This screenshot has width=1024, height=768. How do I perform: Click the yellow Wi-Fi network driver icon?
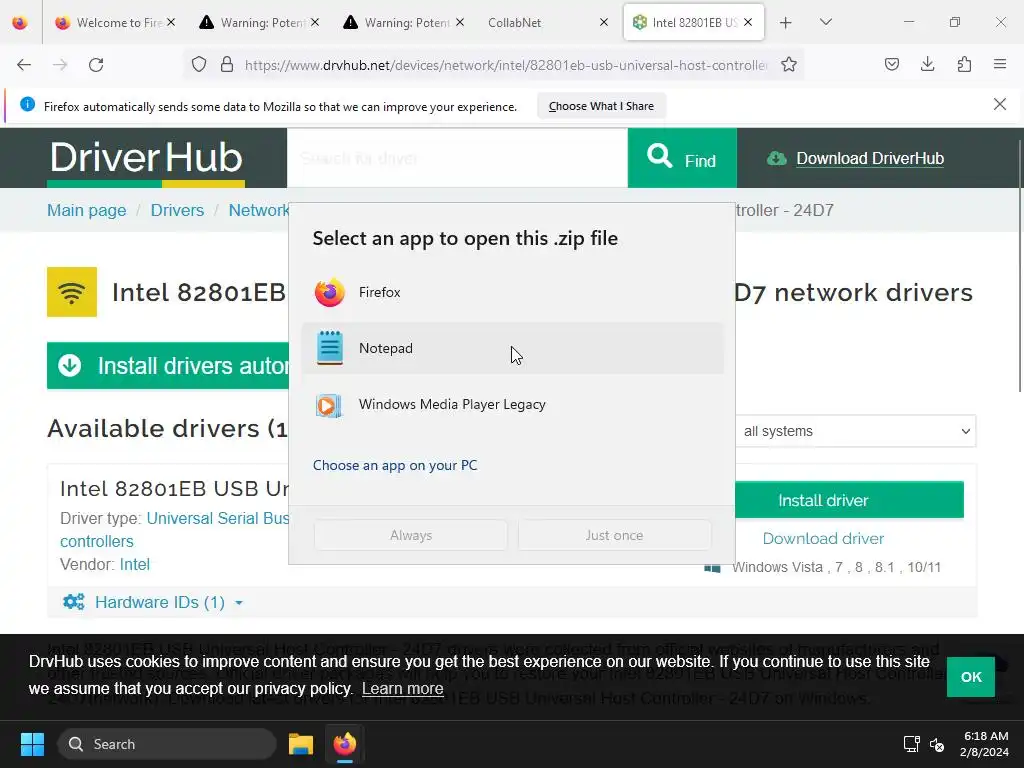pos(72,292)
